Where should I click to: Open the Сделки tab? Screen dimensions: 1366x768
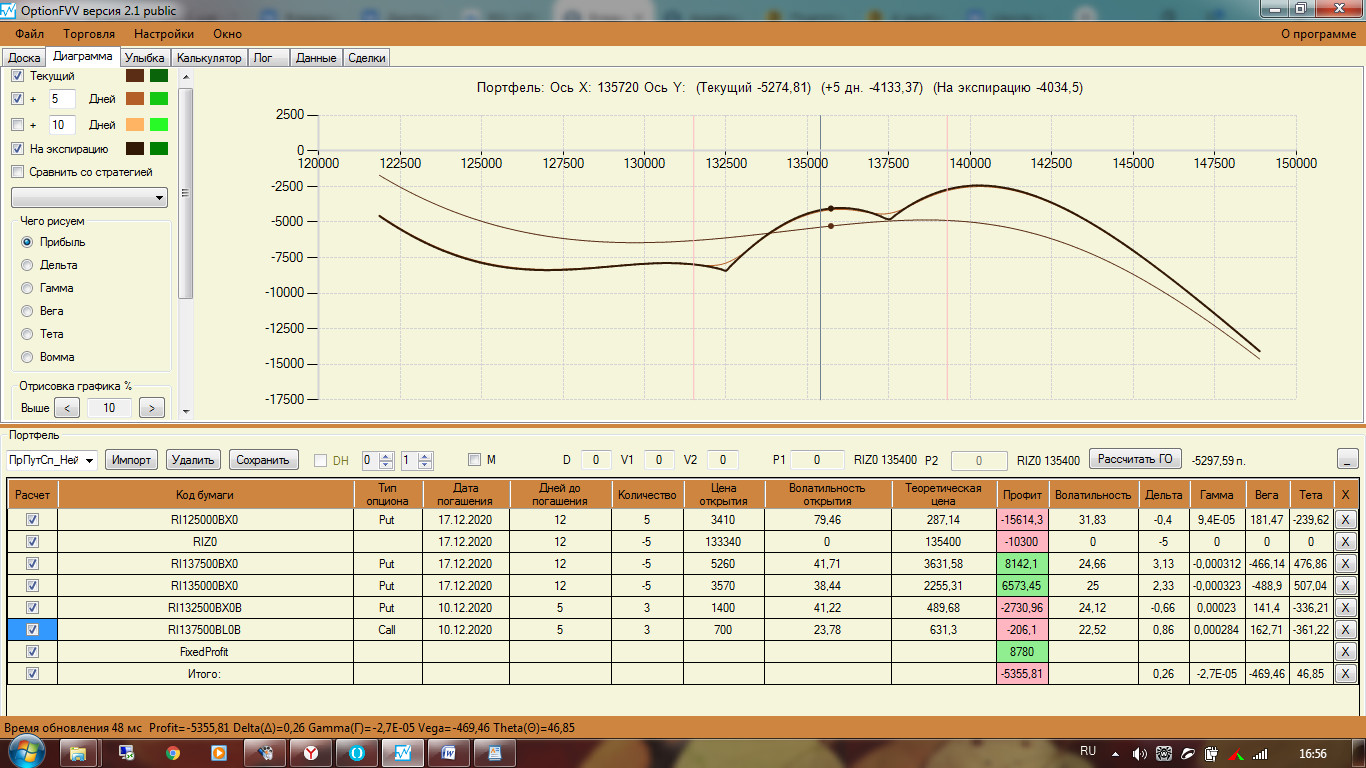(366, 58)
